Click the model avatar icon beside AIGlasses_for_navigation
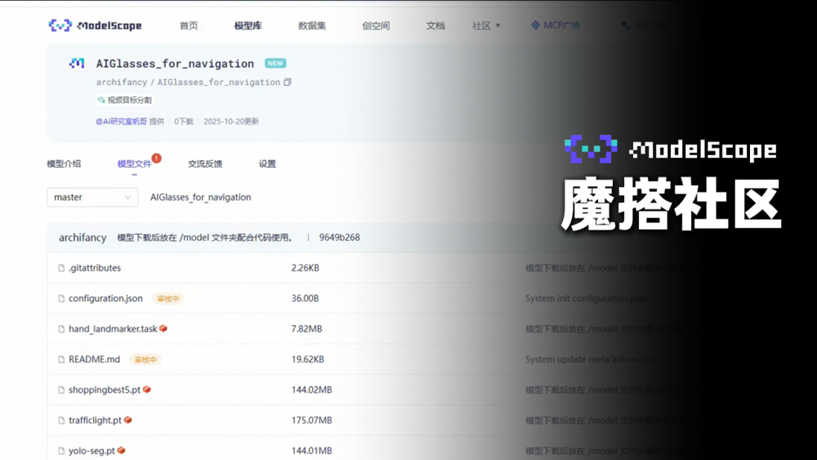This screenshot has height=460, width=817. (77, 64)
